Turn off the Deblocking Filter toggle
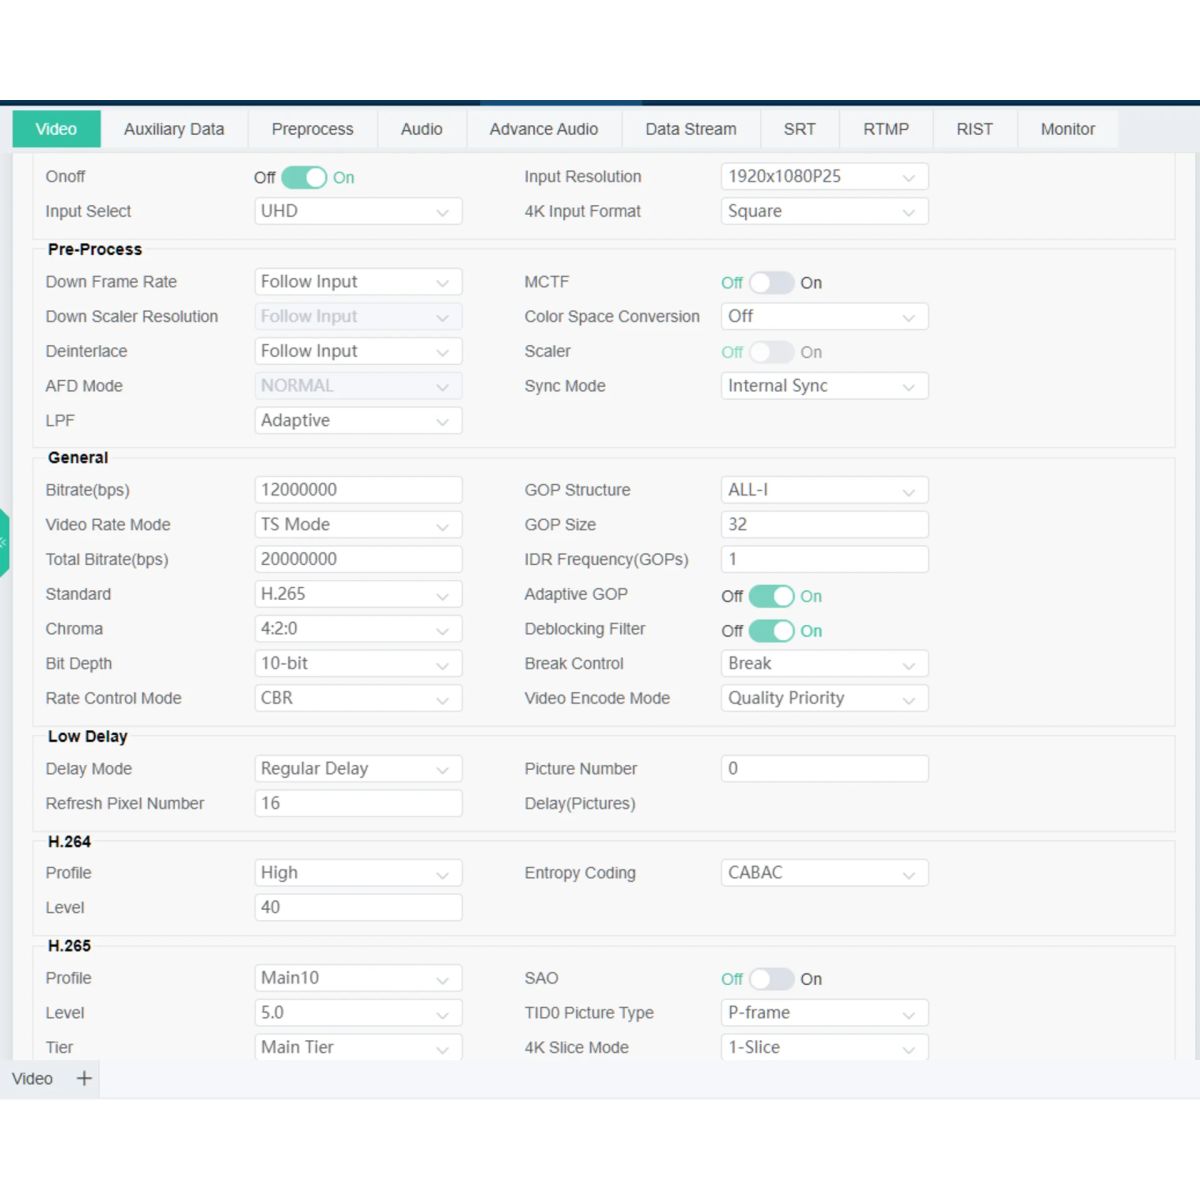Screen dimensions: 1200x1200 pyautogui.click(x=771, y=631)
